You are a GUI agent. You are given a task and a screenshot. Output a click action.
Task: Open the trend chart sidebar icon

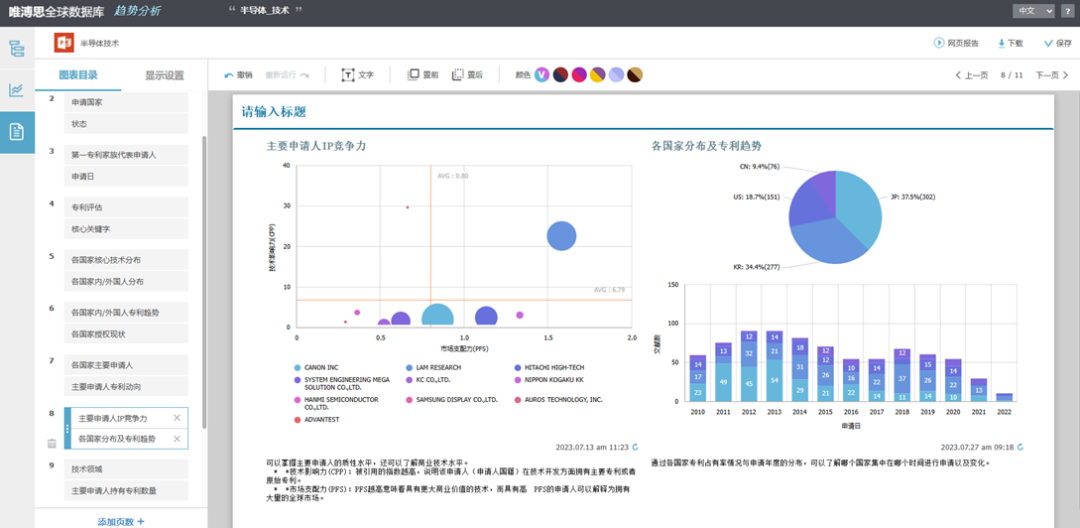[17, 89]
